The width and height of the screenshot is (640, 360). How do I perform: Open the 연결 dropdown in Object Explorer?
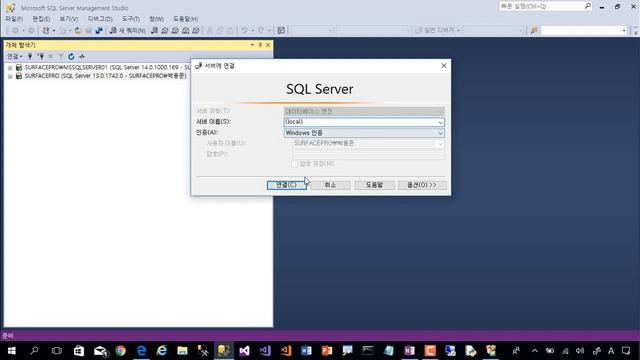(x=15, y=56)
